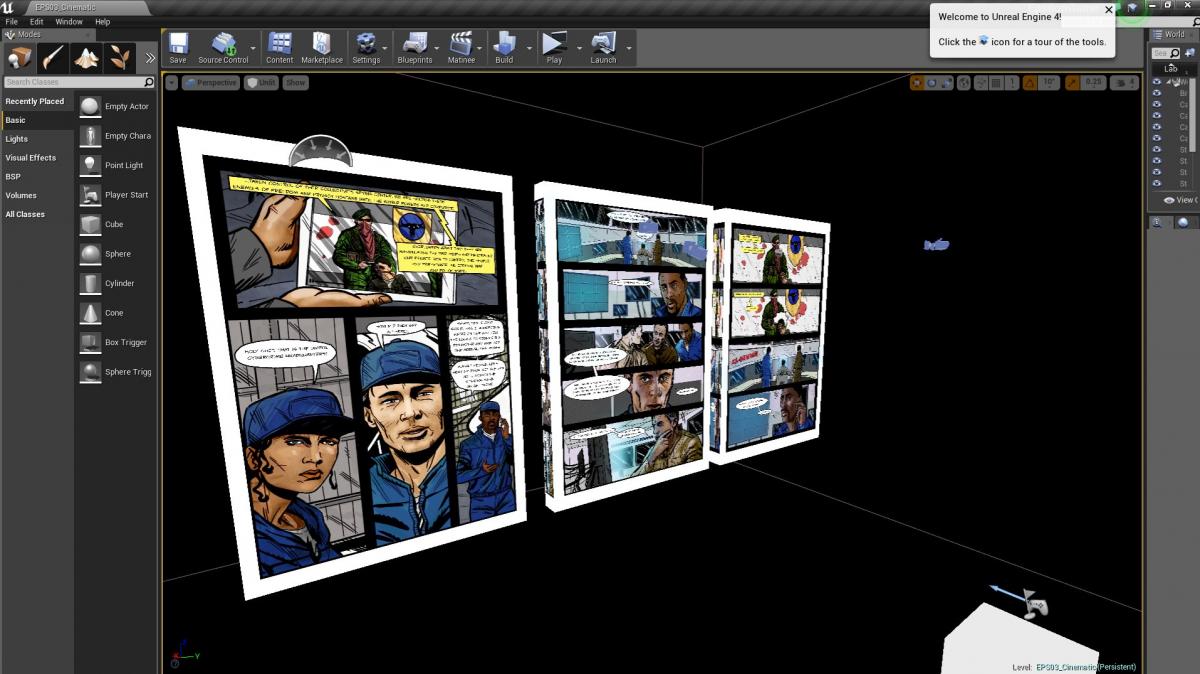Click the tutorial tour icon at top right
This screenshot has height=674, width=1200.
coord(1132,8)
